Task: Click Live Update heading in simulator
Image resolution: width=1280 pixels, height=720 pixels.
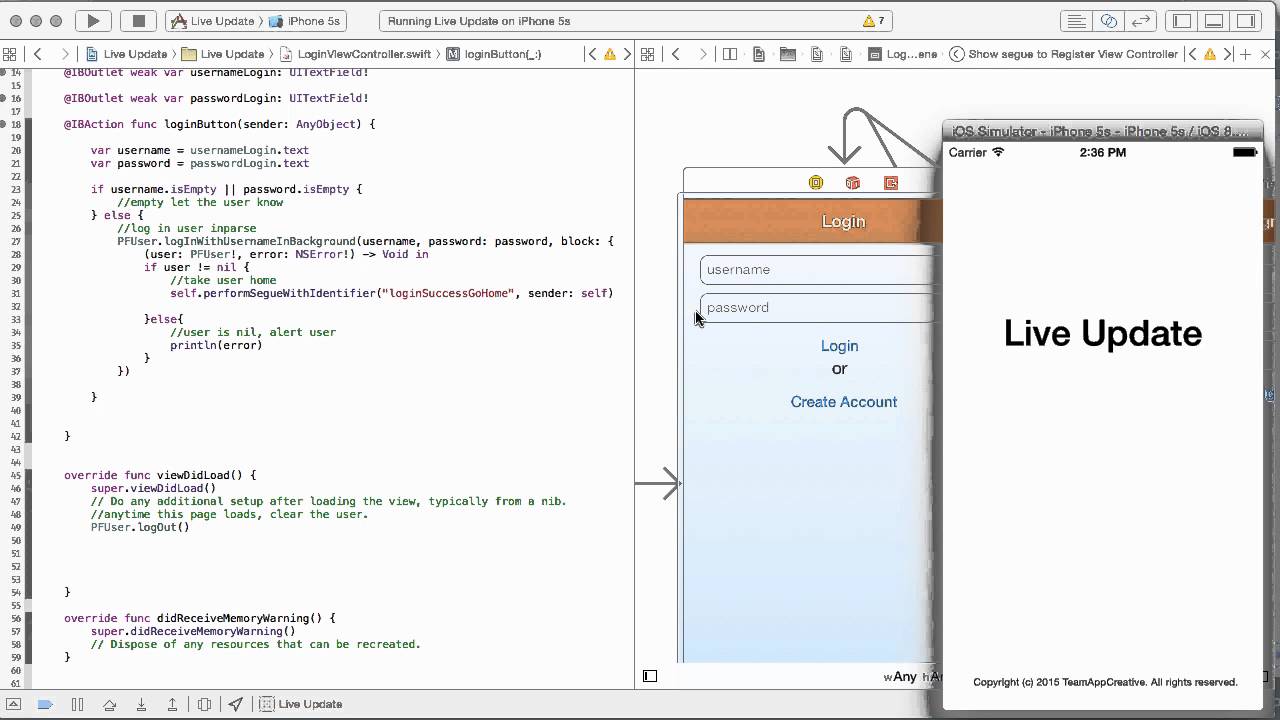Action: 1103,333
